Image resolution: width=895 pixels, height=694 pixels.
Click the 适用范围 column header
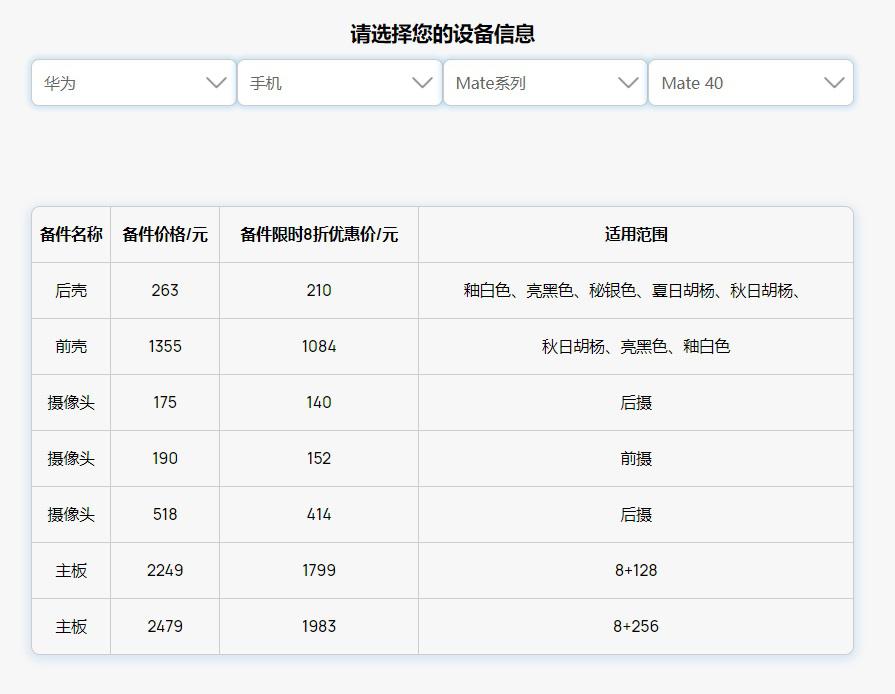click(636, 235)
